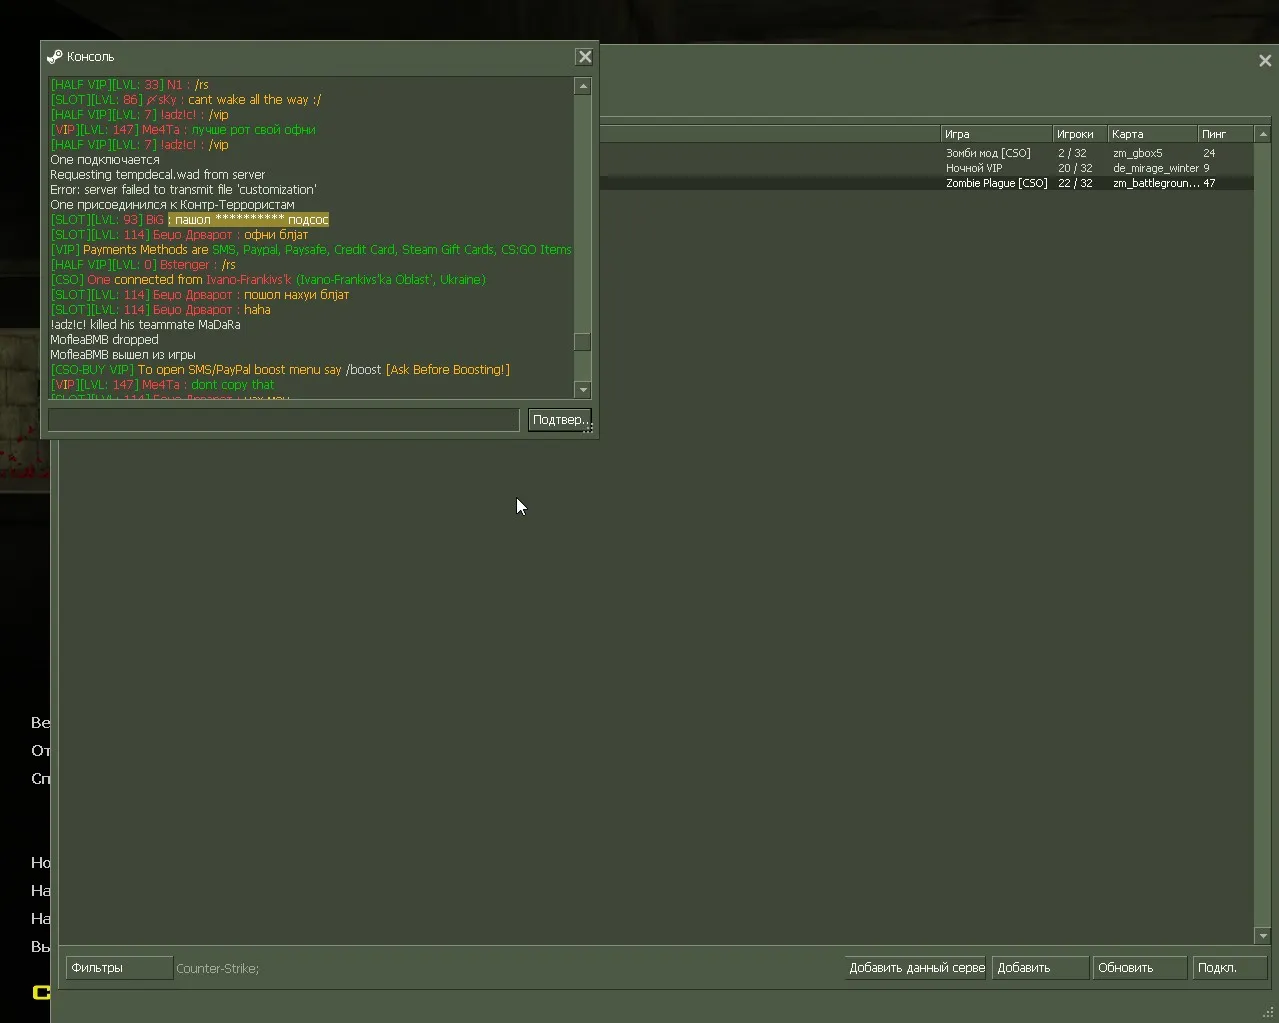Select the Ночной VIP server row

926,168
